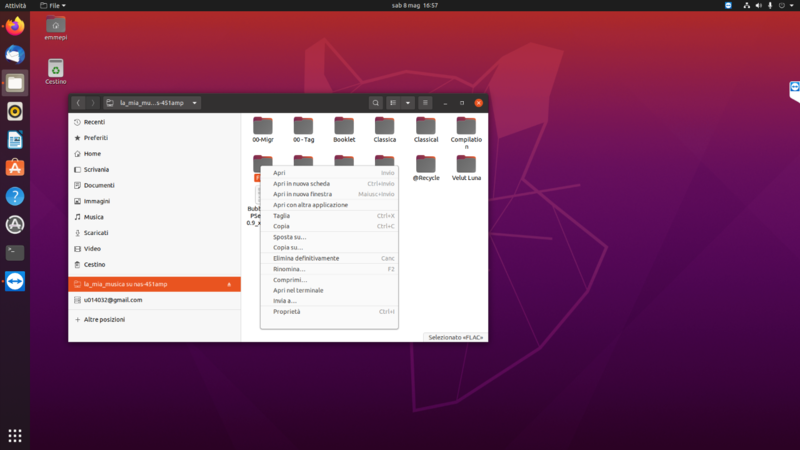
Task: Open "Altre posizioni" in the sidebar
Action: (104, 319)
